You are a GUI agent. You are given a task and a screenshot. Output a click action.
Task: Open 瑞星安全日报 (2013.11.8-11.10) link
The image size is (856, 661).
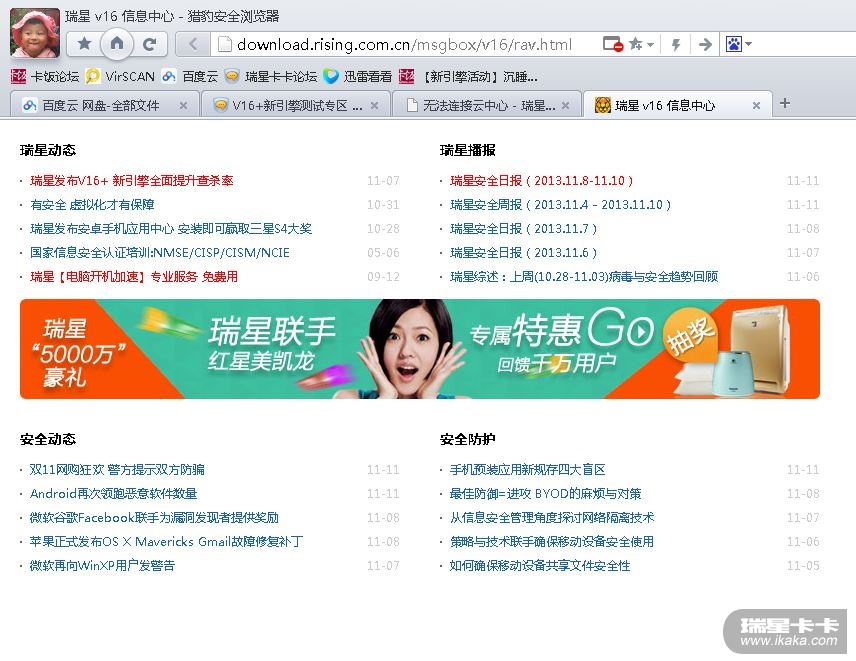(x=542, y=181)
